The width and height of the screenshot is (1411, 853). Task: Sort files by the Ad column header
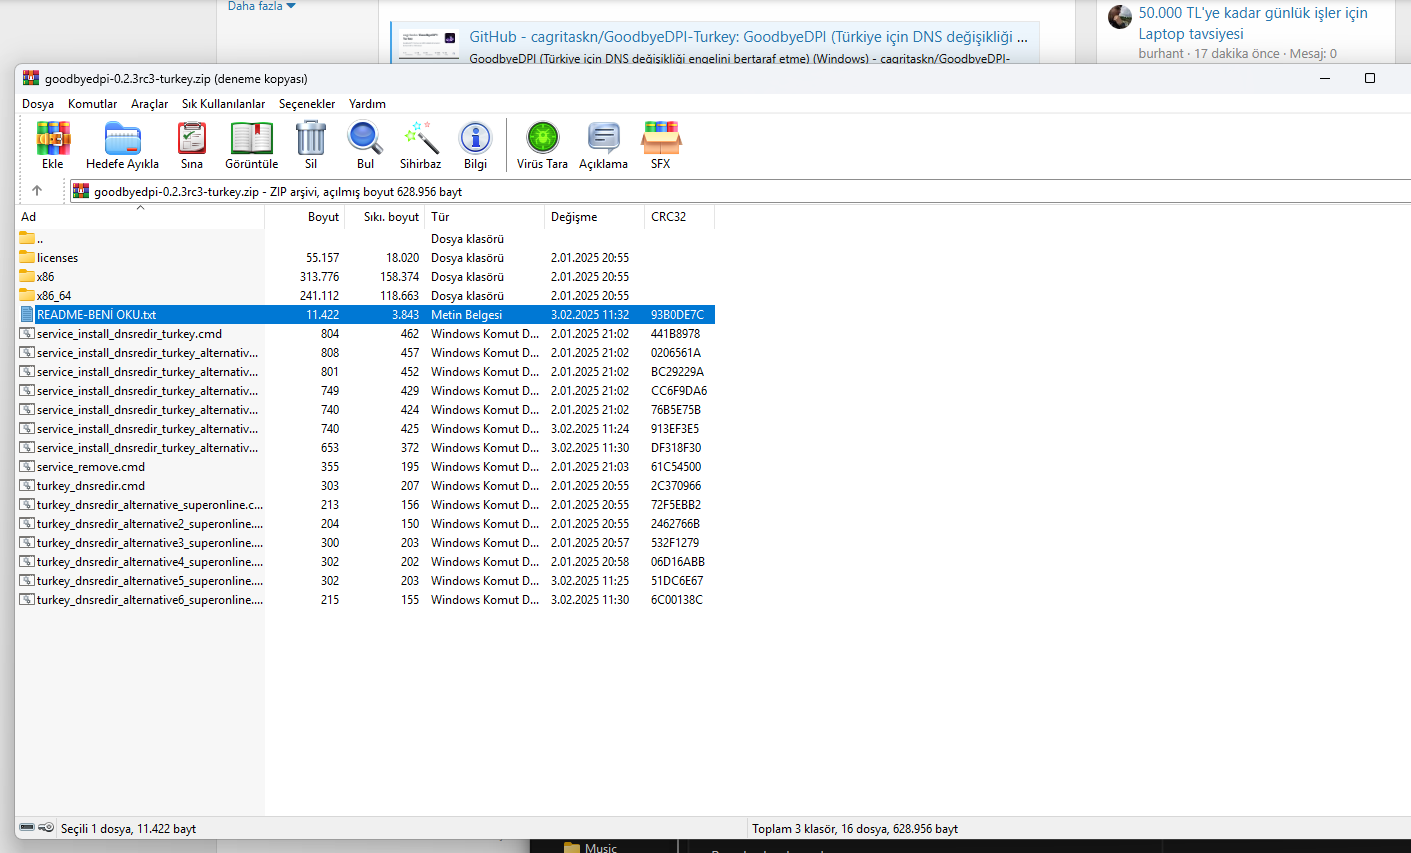140,217
